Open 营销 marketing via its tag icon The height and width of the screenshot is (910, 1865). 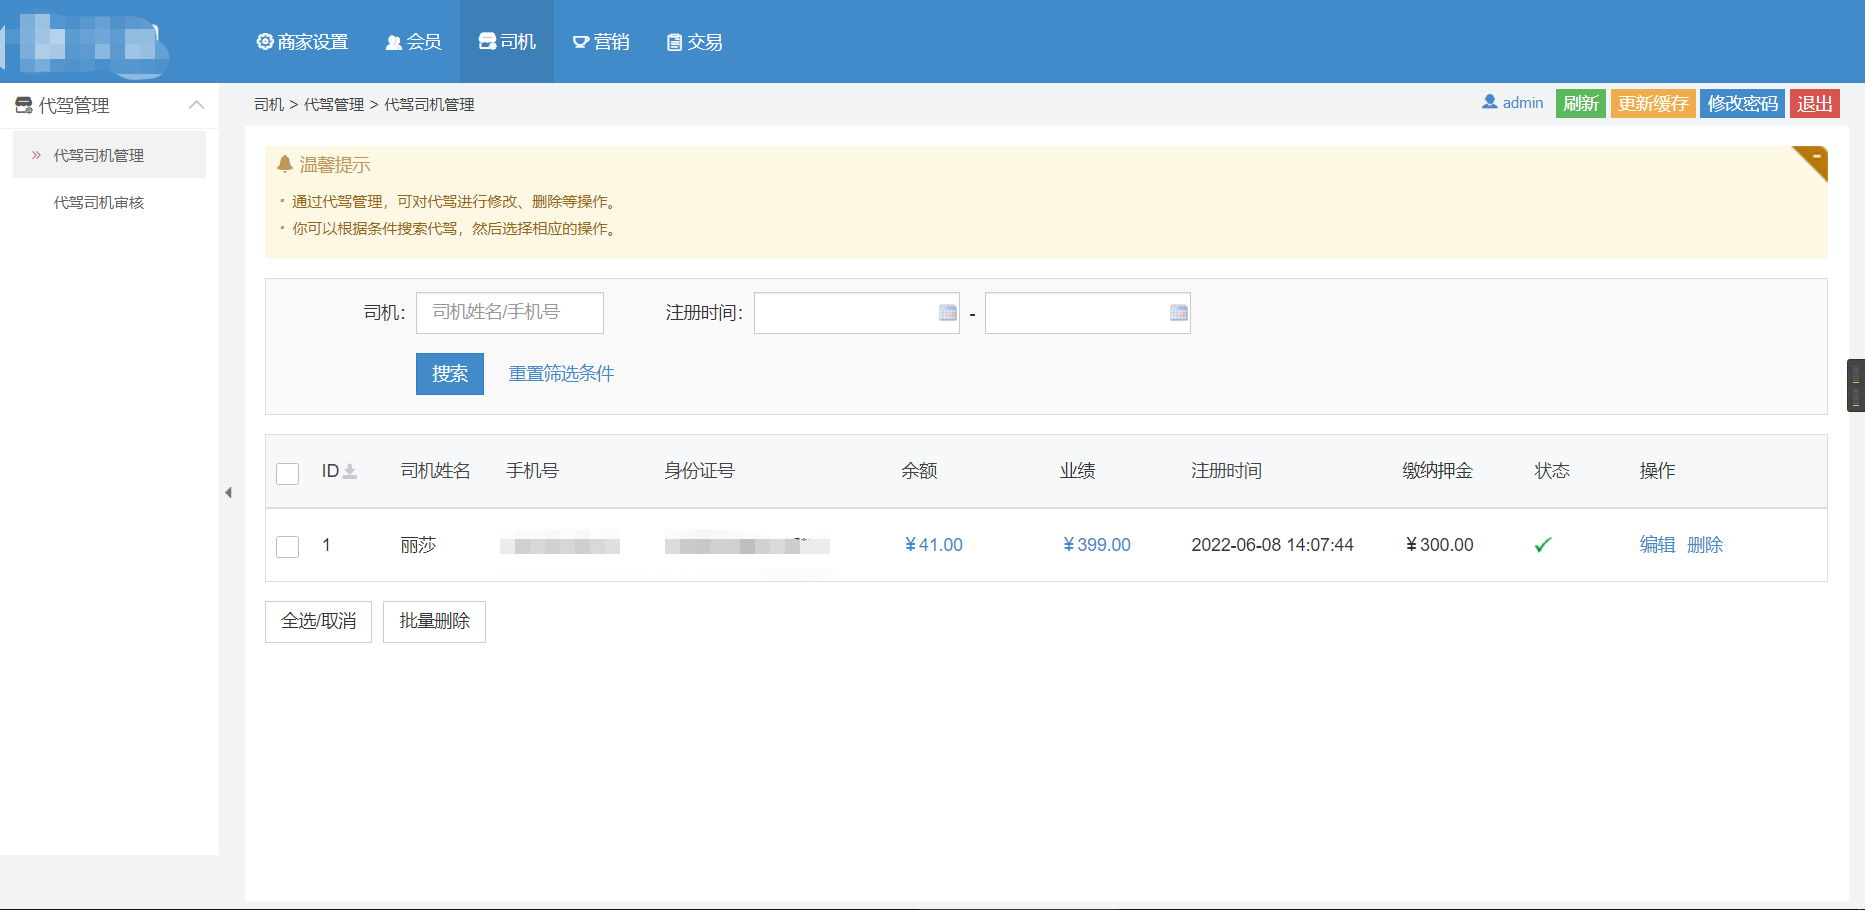coord(580,42)
